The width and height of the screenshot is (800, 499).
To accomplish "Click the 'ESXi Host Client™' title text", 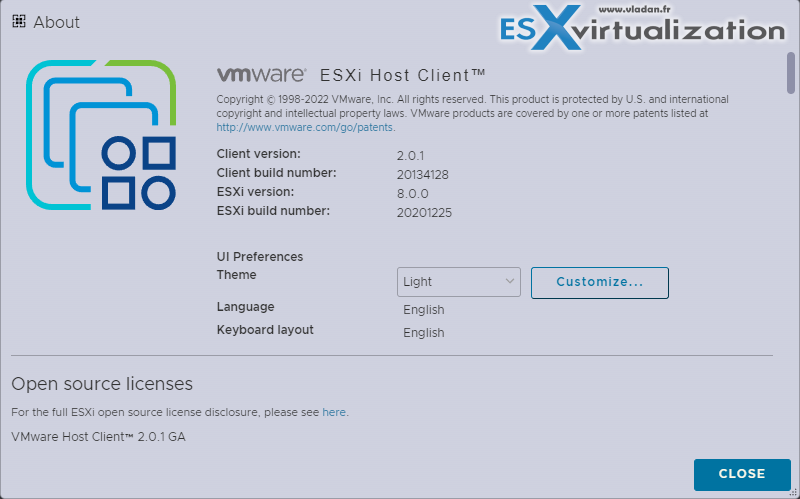I will pyautogui.click(x=403, y=76).
